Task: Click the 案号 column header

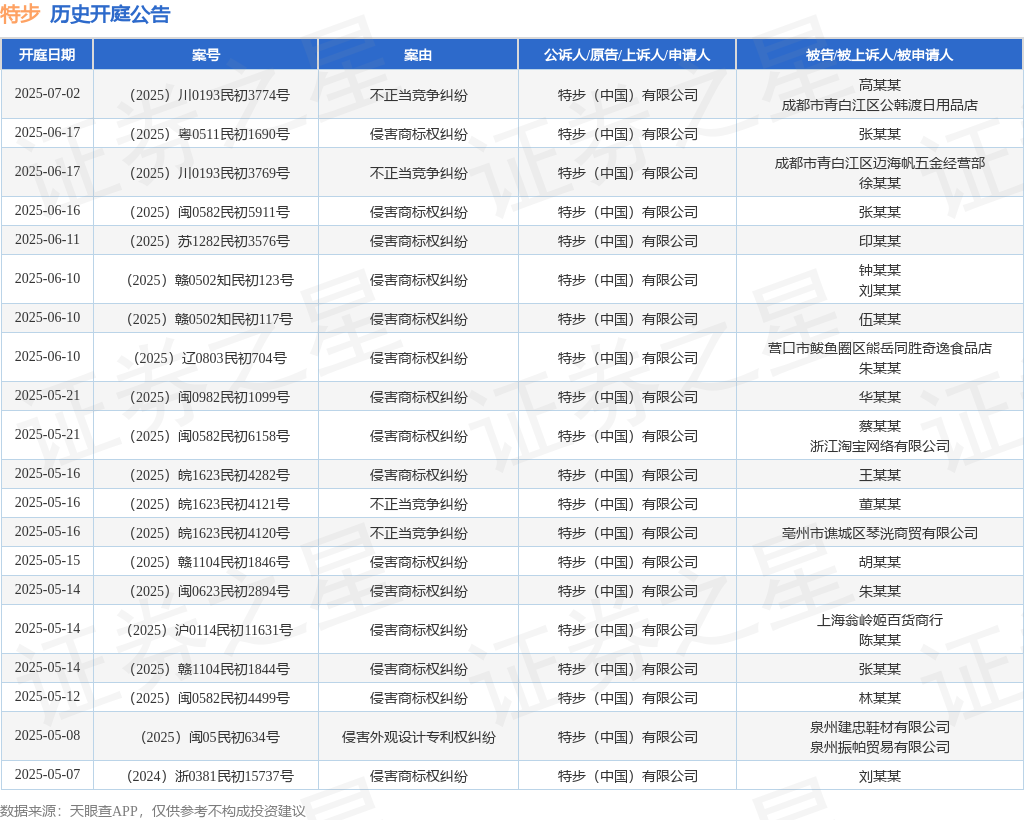Action: pos(206,55)
